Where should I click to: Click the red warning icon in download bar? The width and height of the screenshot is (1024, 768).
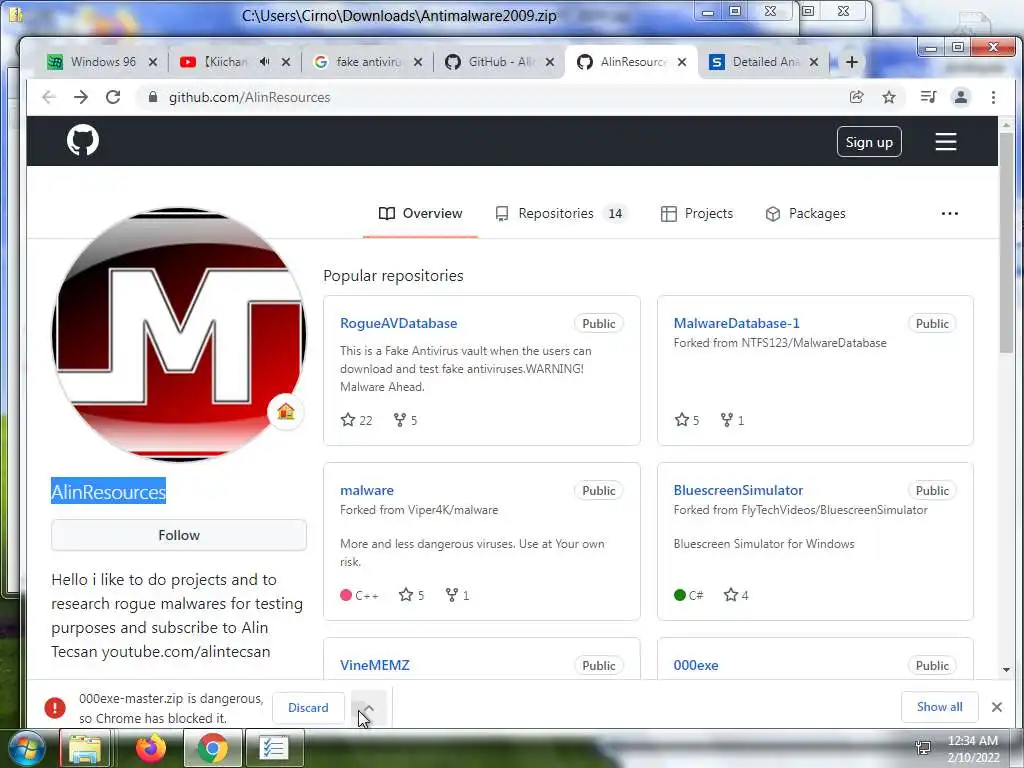coord(55,707)
